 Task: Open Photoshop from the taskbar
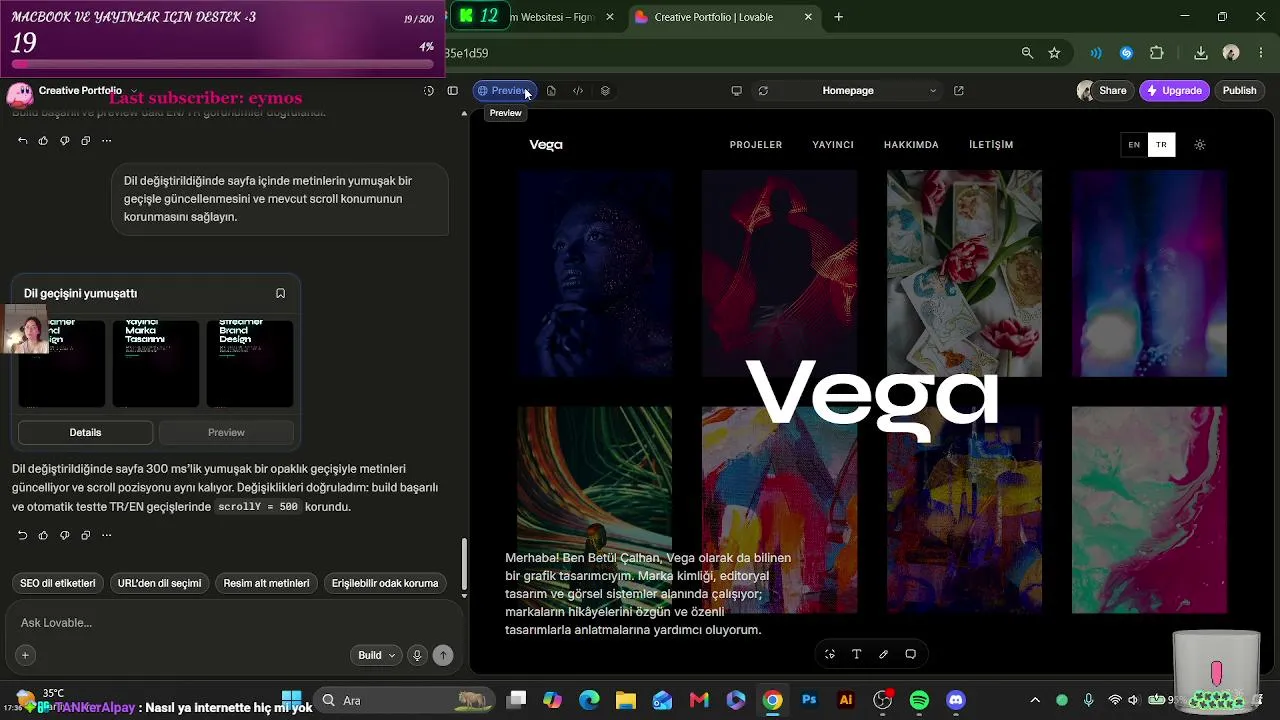(x=809, y=700)
